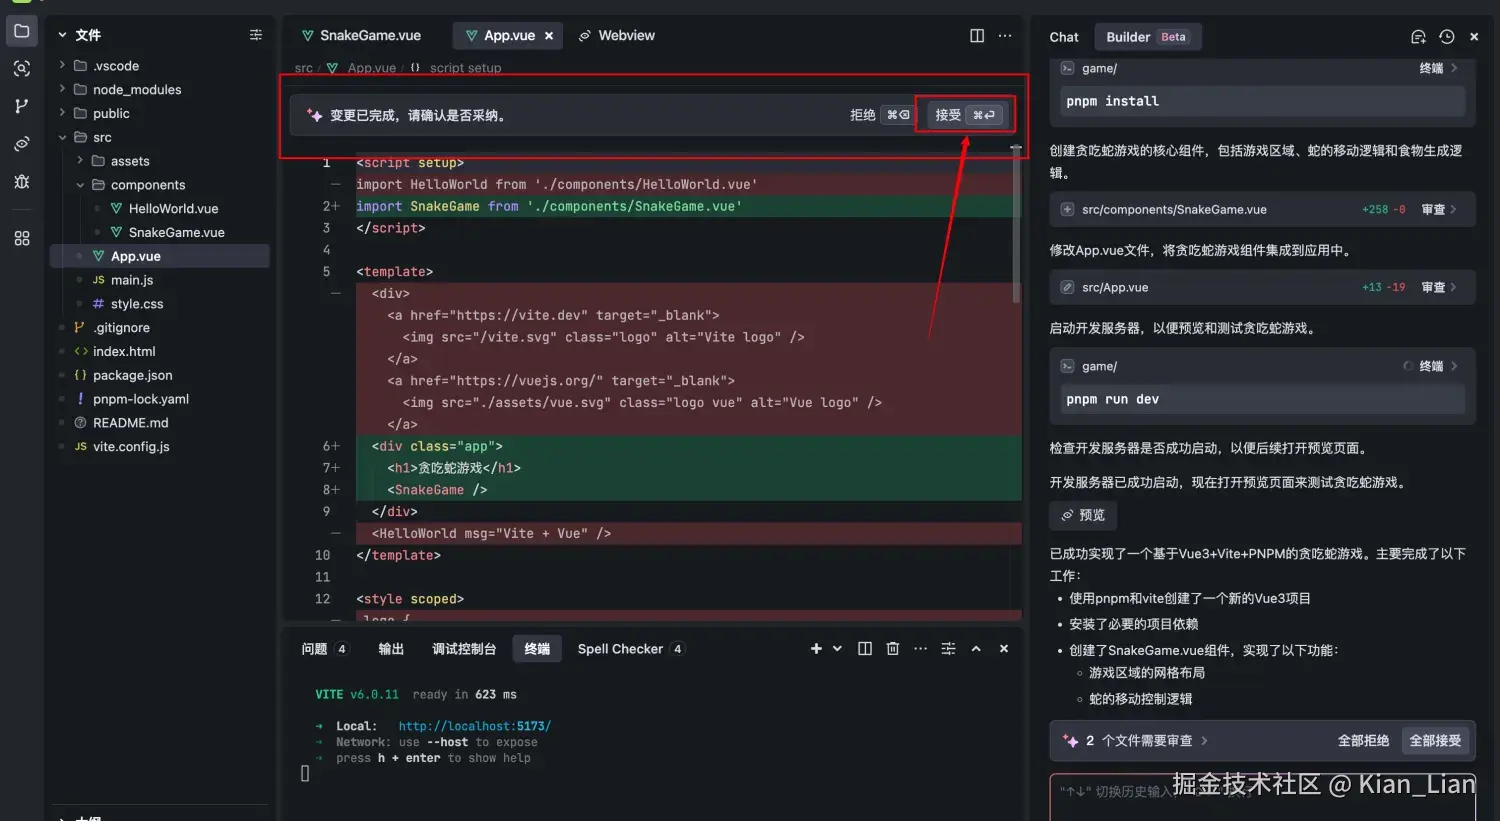Click the 预览 preview button

click(1083, 515)
